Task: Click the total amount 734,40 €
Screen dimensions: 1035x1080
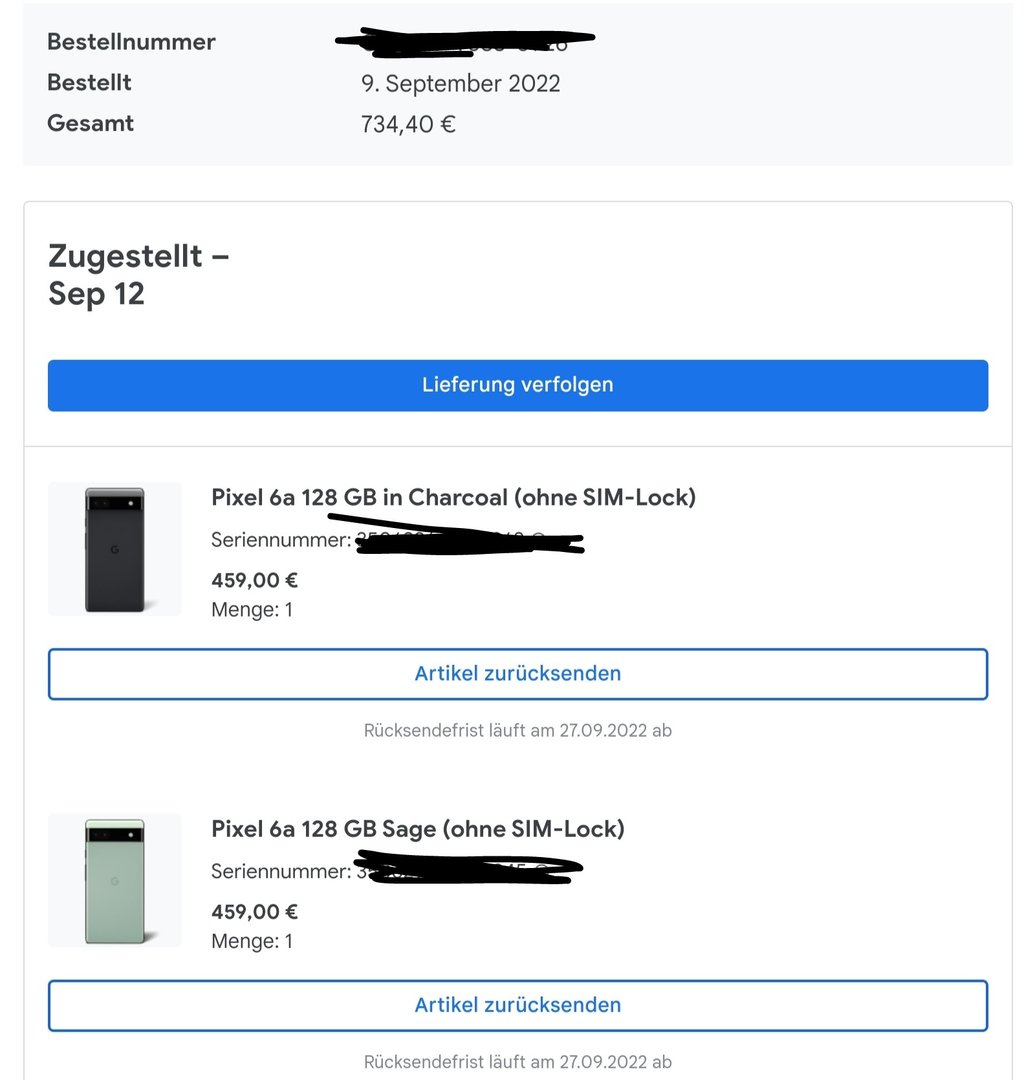Action: [408, 124]
